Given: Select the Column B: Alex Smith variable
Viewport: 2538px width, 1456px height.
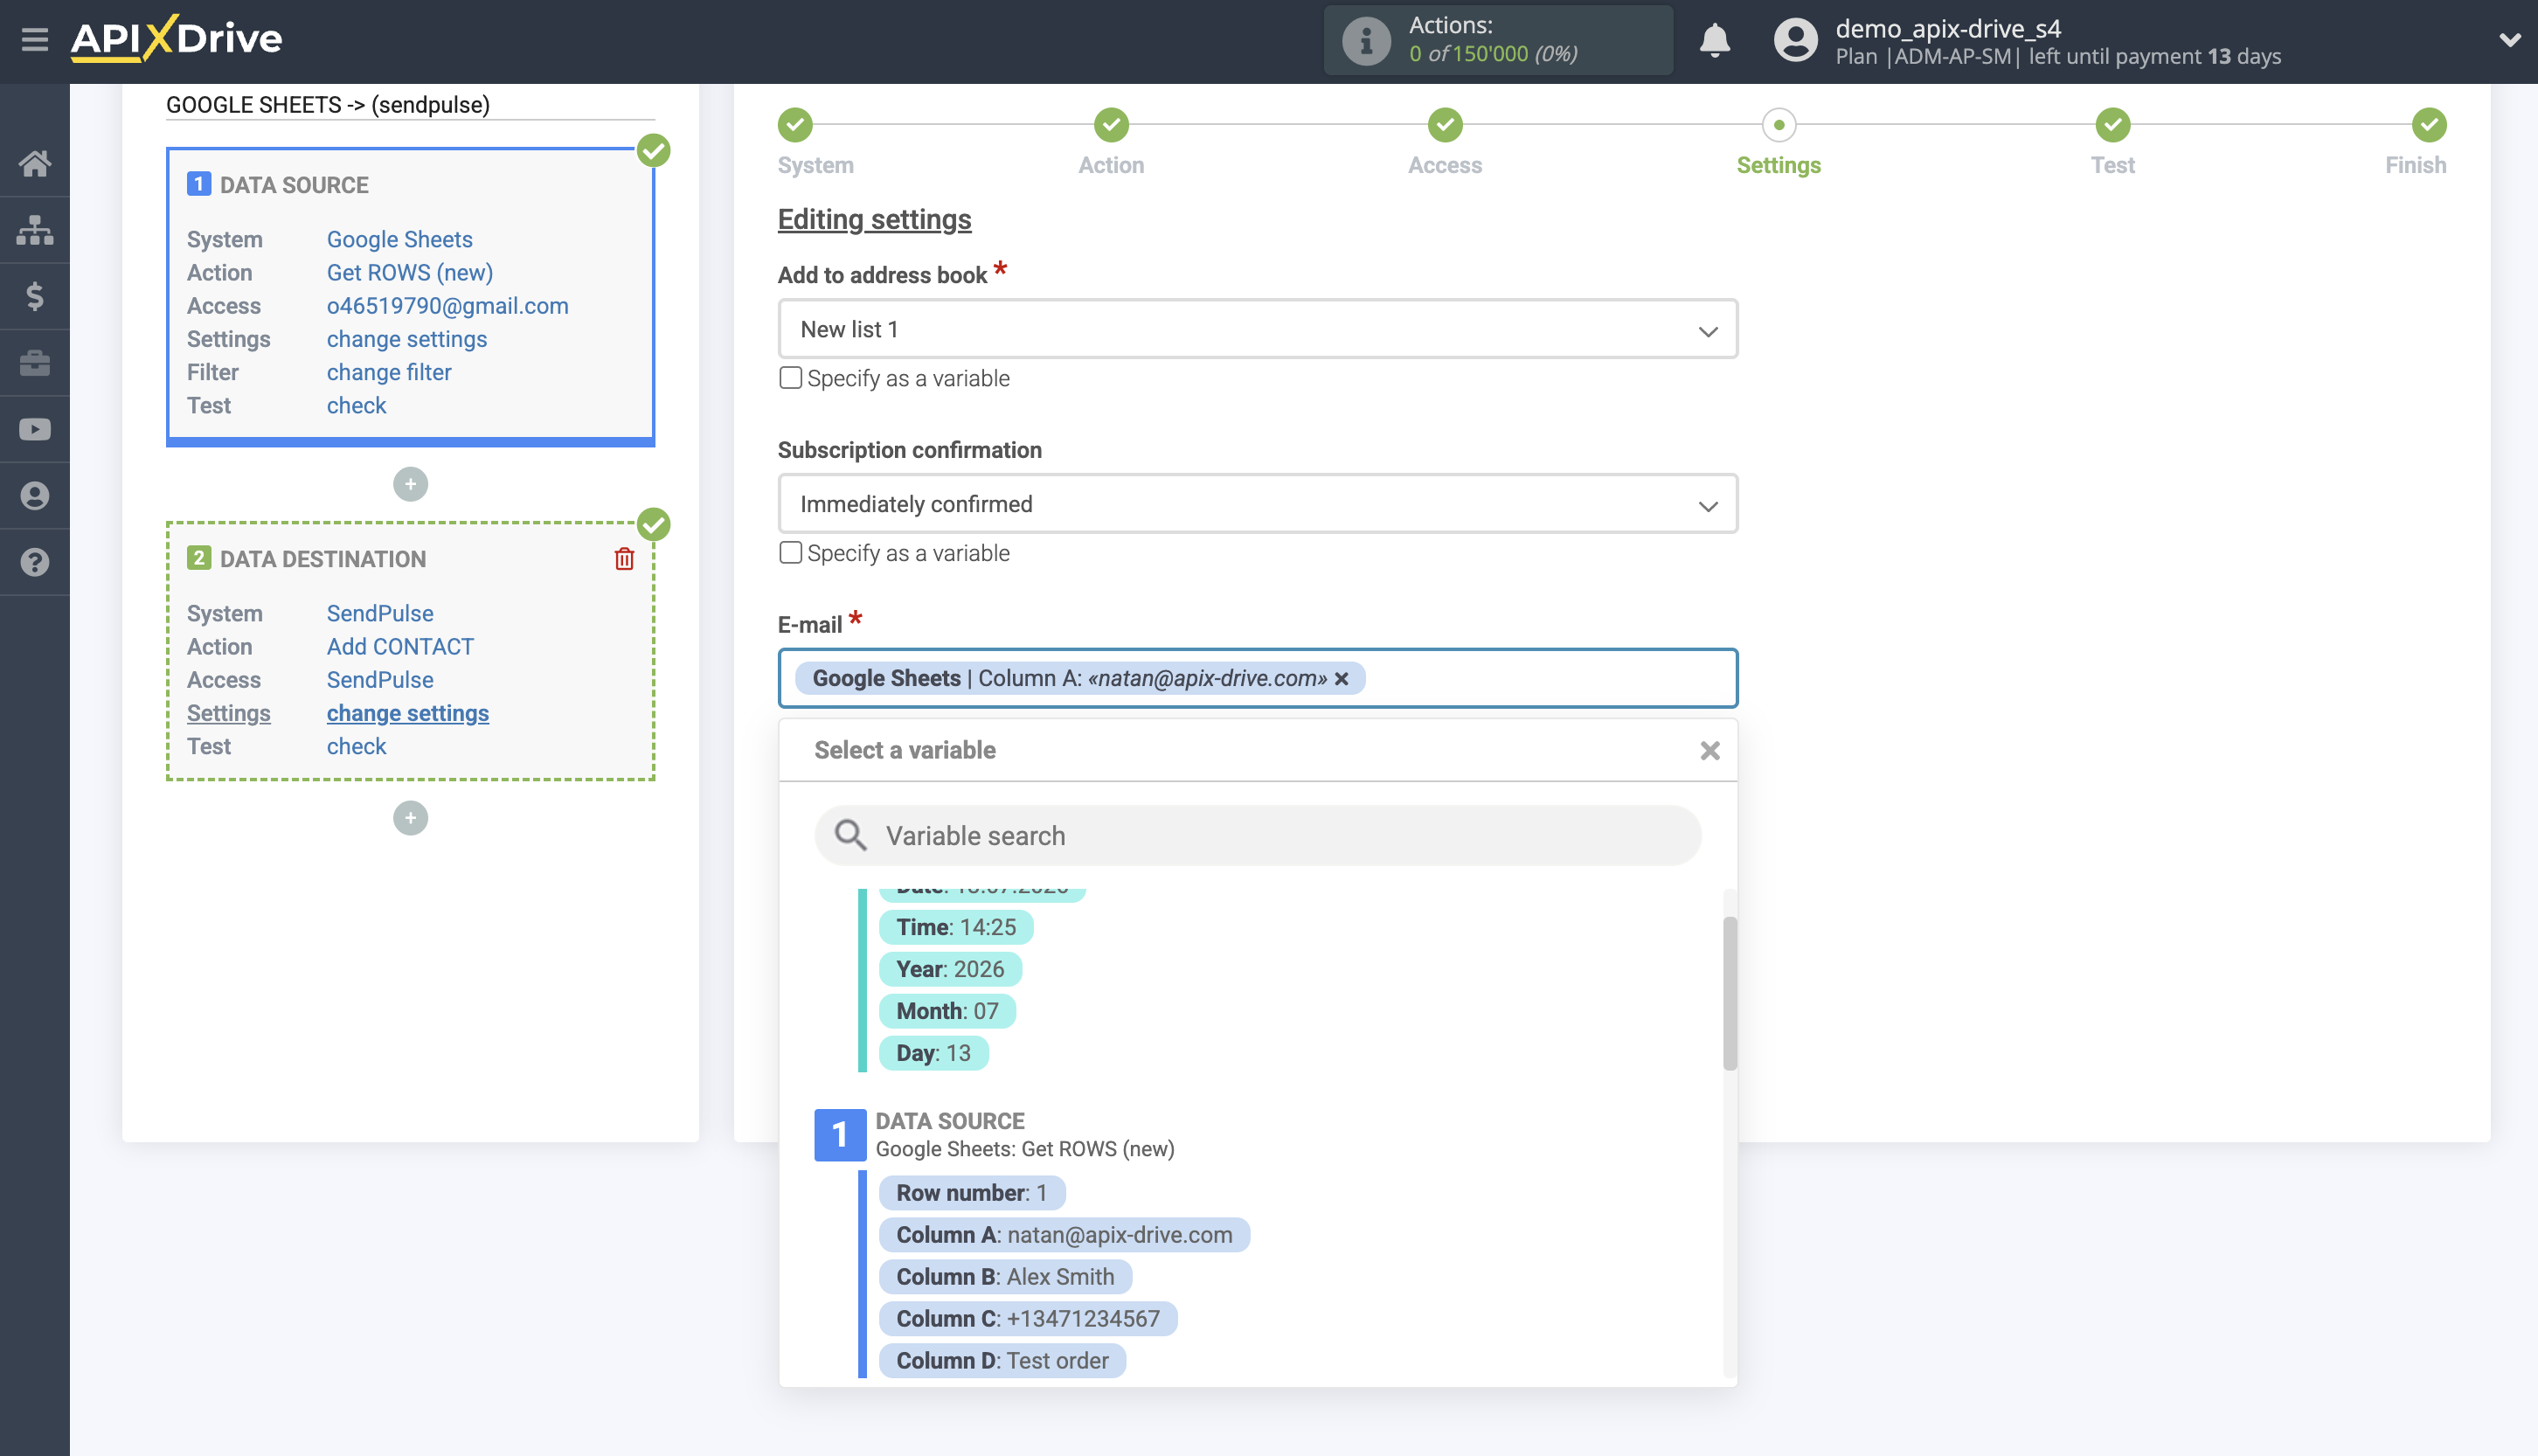Looking at the screenshot, I should pos(1004,1277).
